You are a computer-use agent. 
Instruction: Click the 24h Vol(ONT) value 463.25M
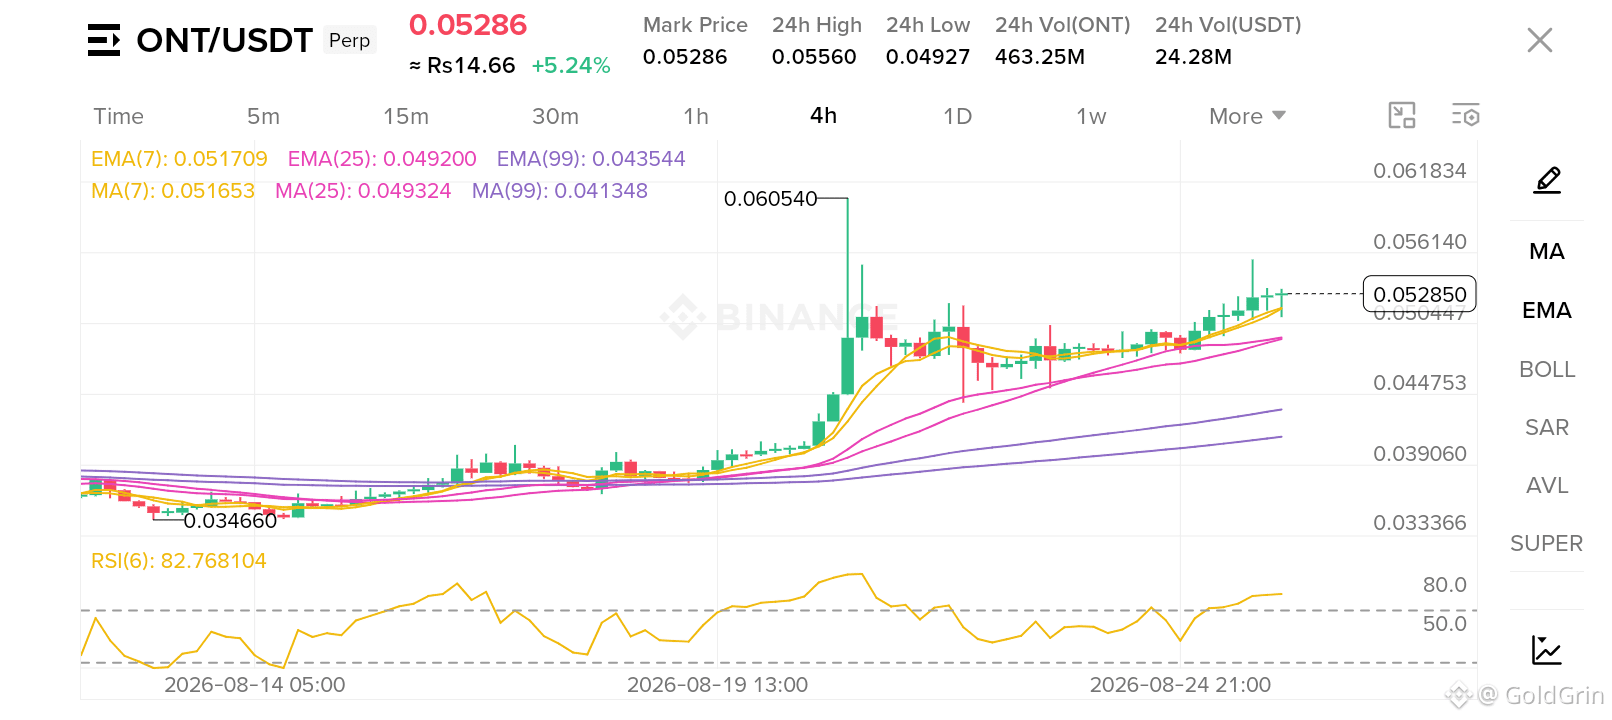[x=1040, y=57]
